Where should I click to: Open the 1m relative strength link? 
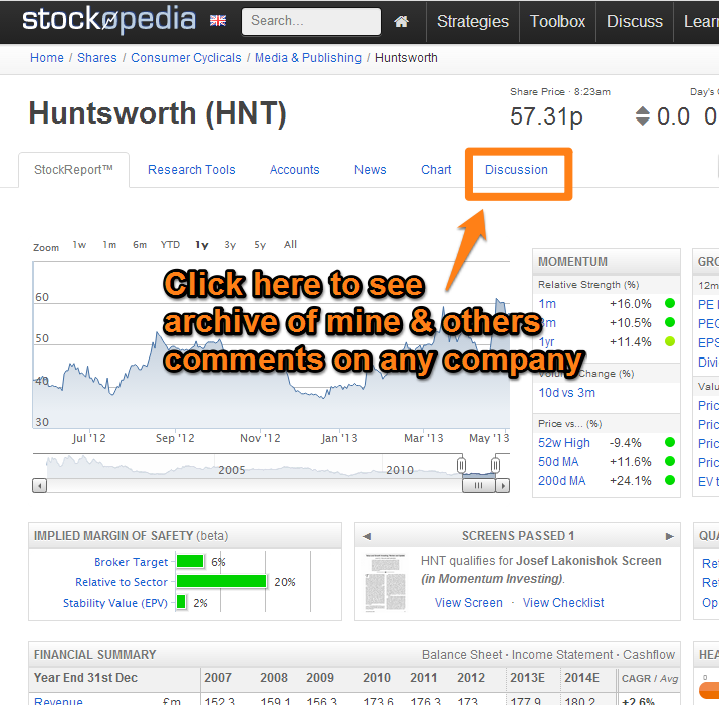coord(547,304)
